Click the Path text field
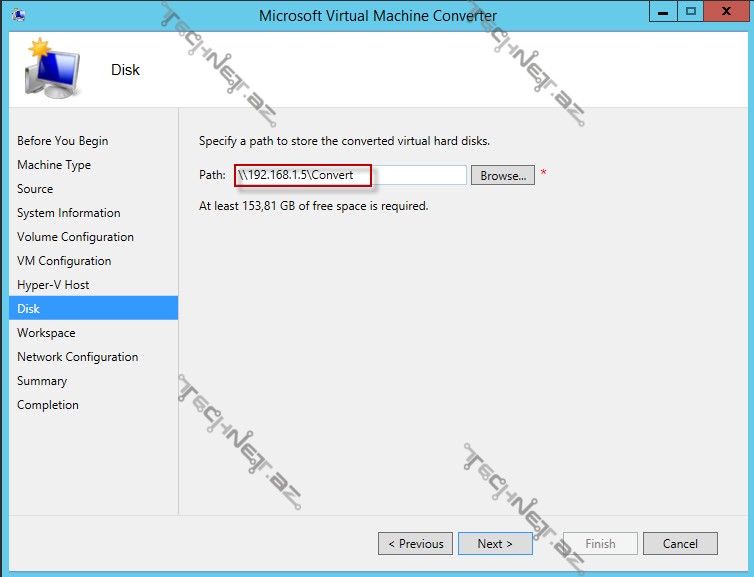 350,175
